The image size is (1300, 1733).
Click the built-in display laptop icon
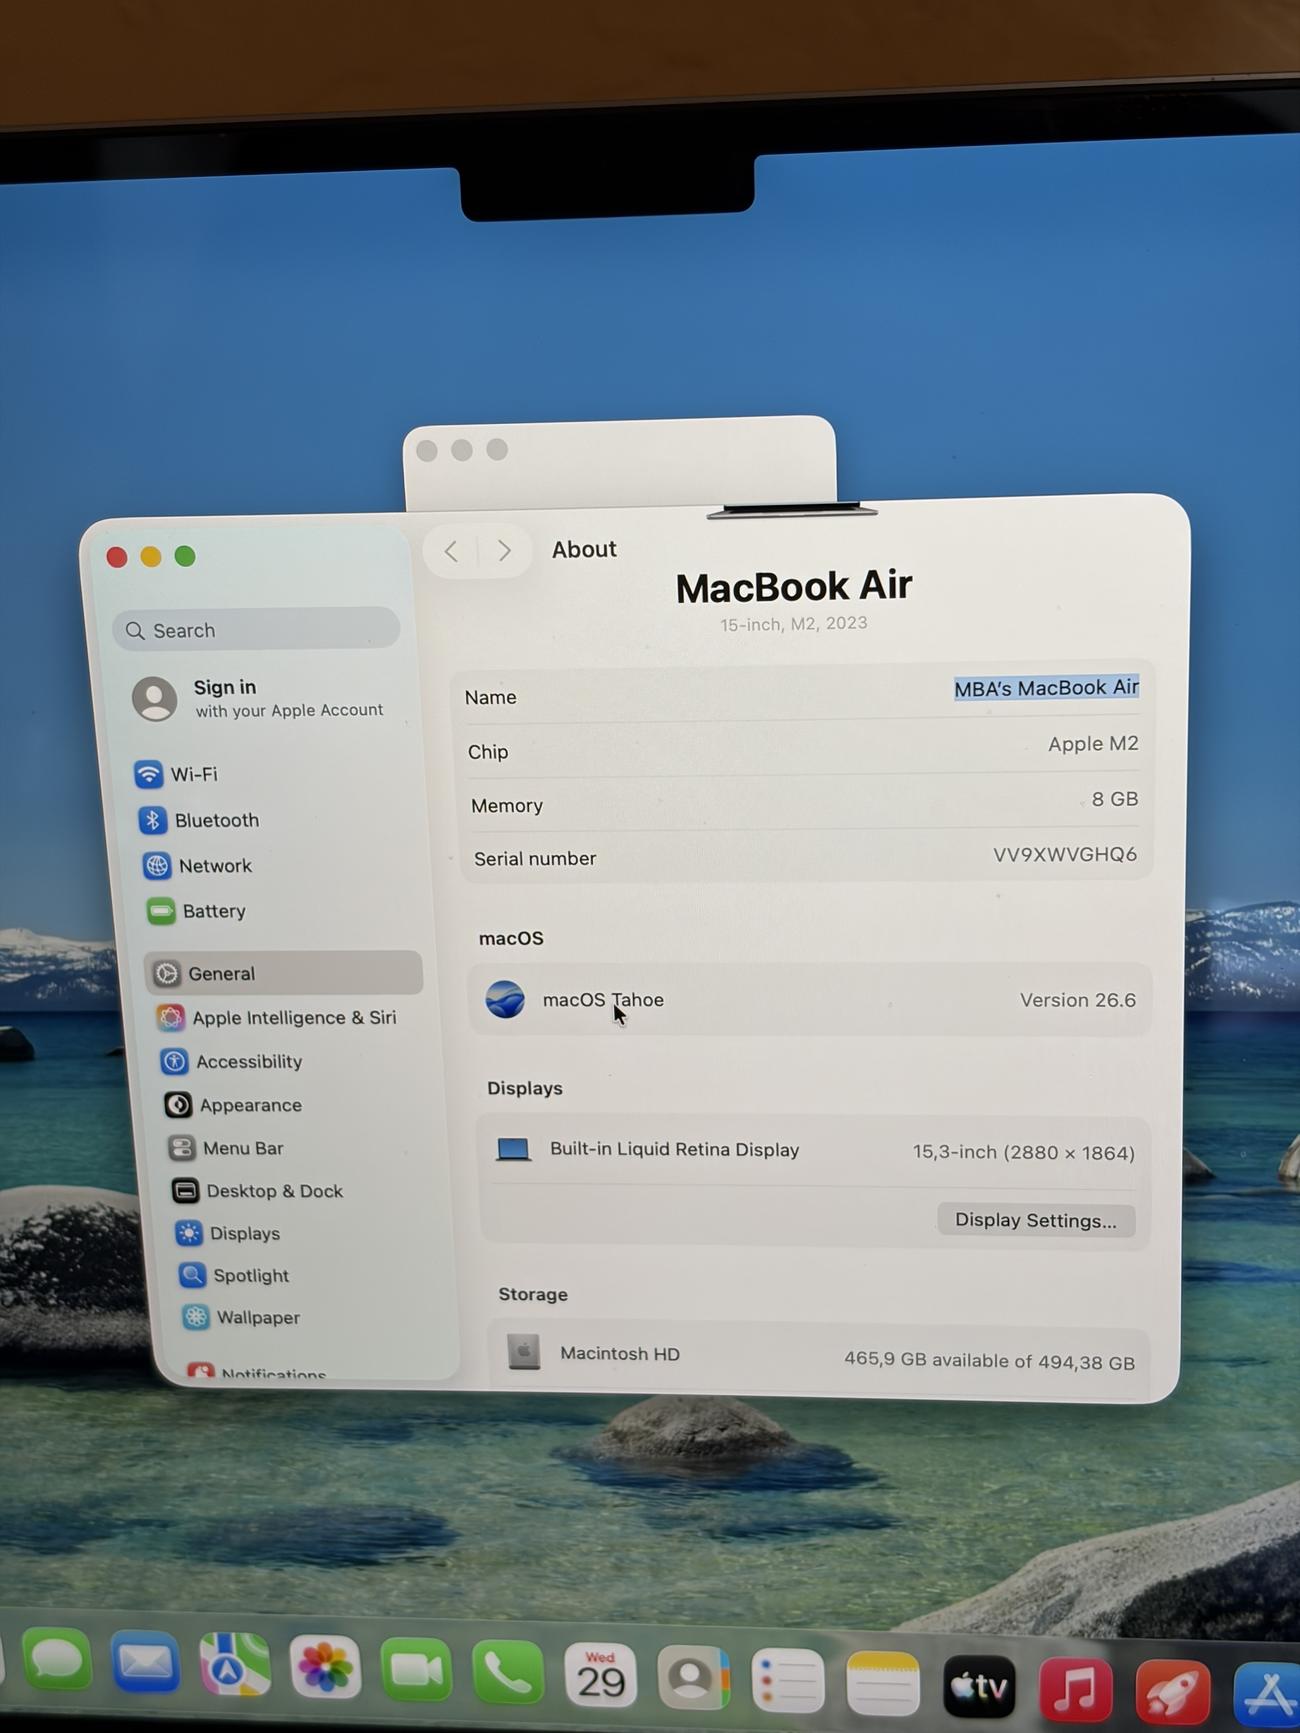(513, 1149)
